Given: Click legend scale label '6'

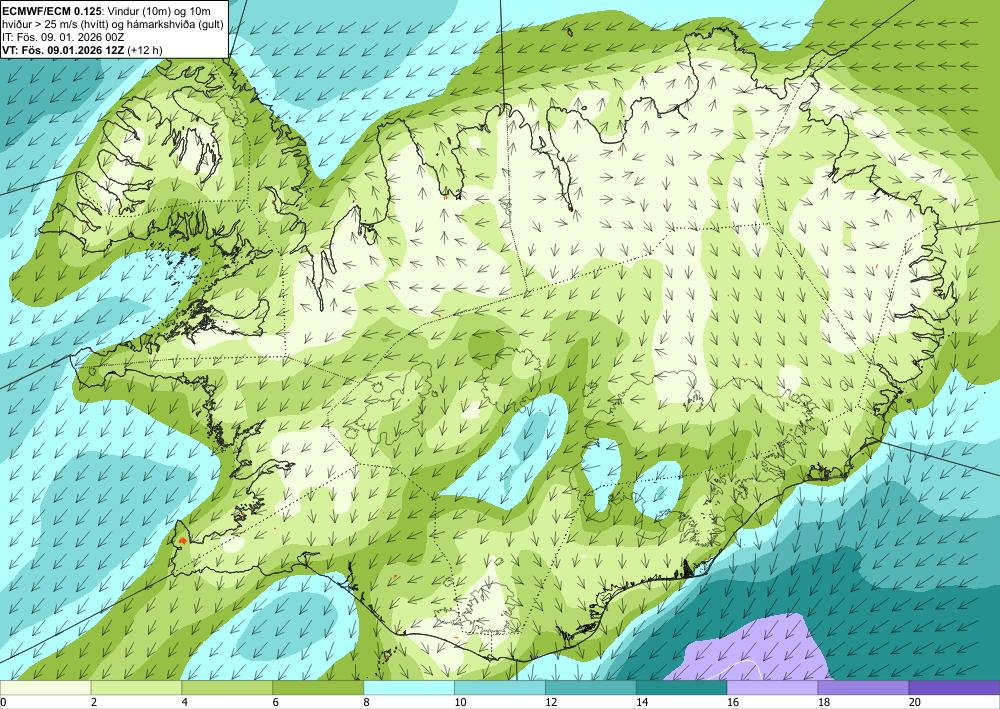Looking at the screenshot, I should [276, 703].
